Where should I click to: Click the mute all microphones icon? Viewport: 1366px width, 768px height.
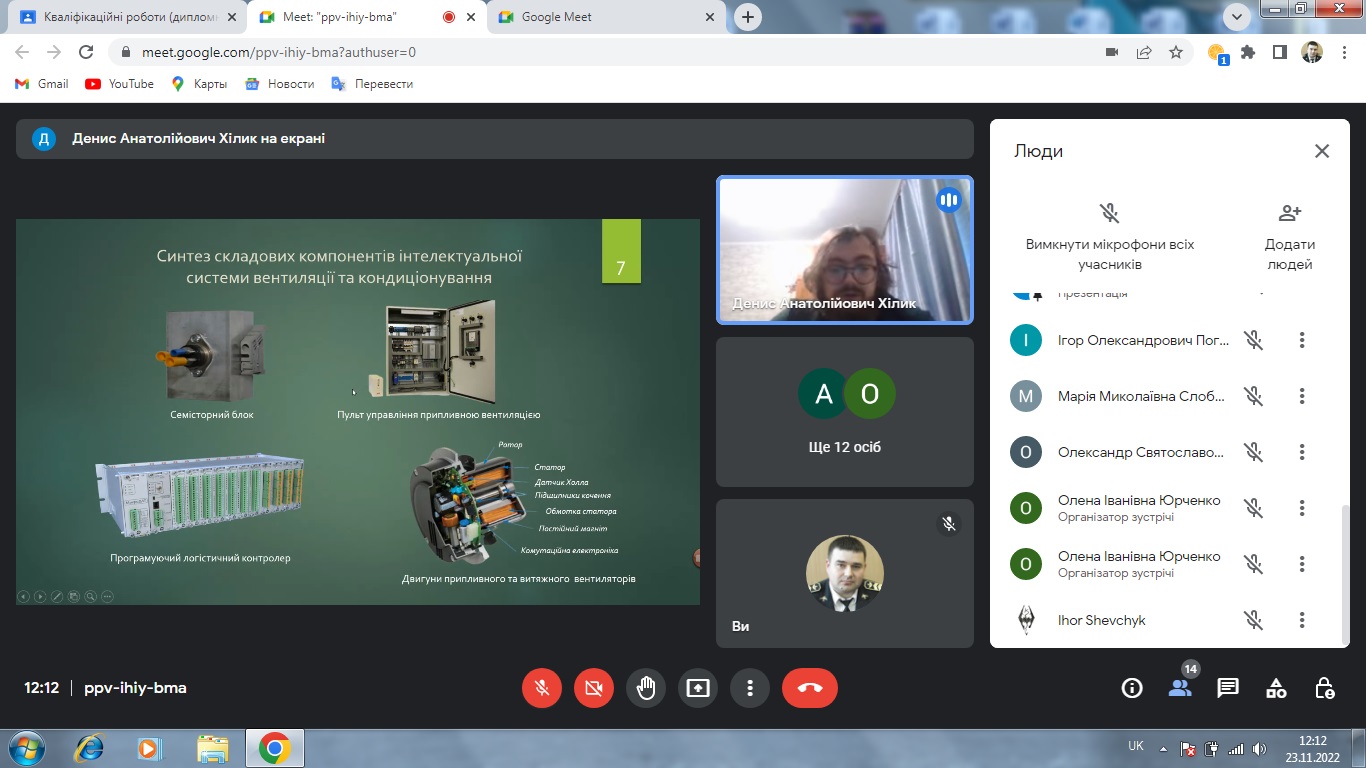pos(1109,212)
